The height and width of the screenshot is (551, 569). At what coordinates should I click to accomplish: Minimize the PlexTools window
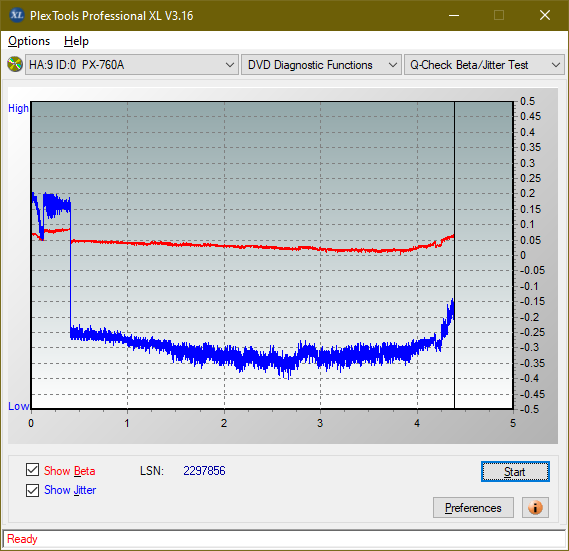(x=454, y=15)
